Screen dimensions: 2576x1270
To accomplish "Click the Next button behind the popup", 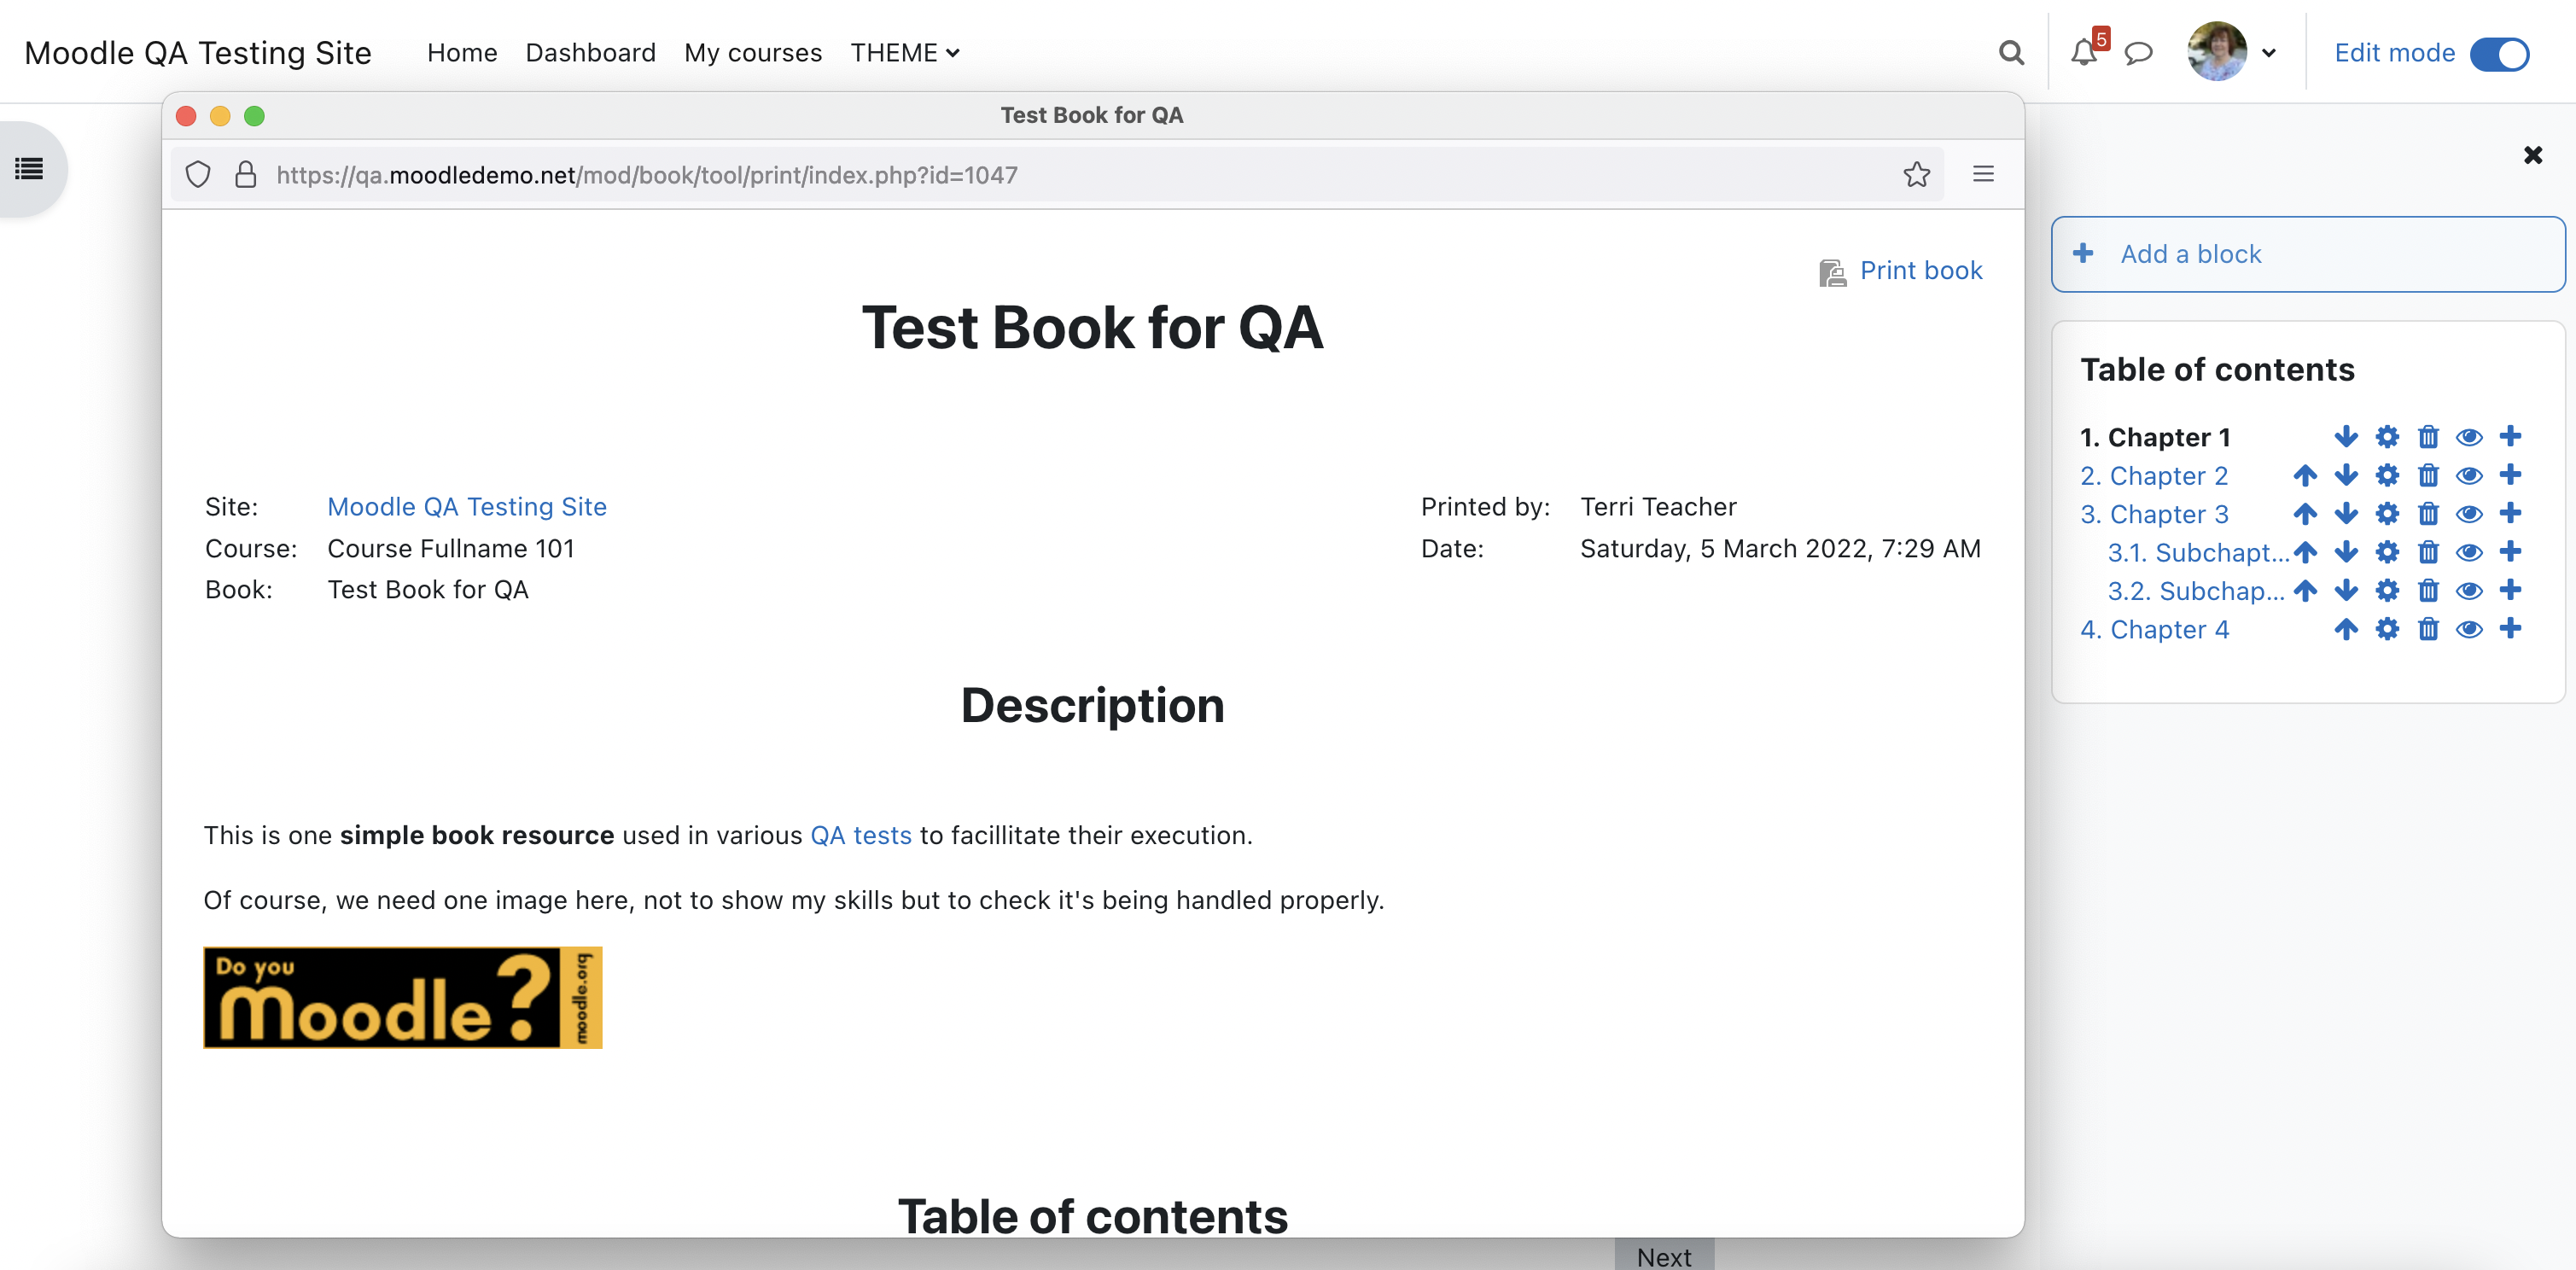I will pos(1664,1255).
